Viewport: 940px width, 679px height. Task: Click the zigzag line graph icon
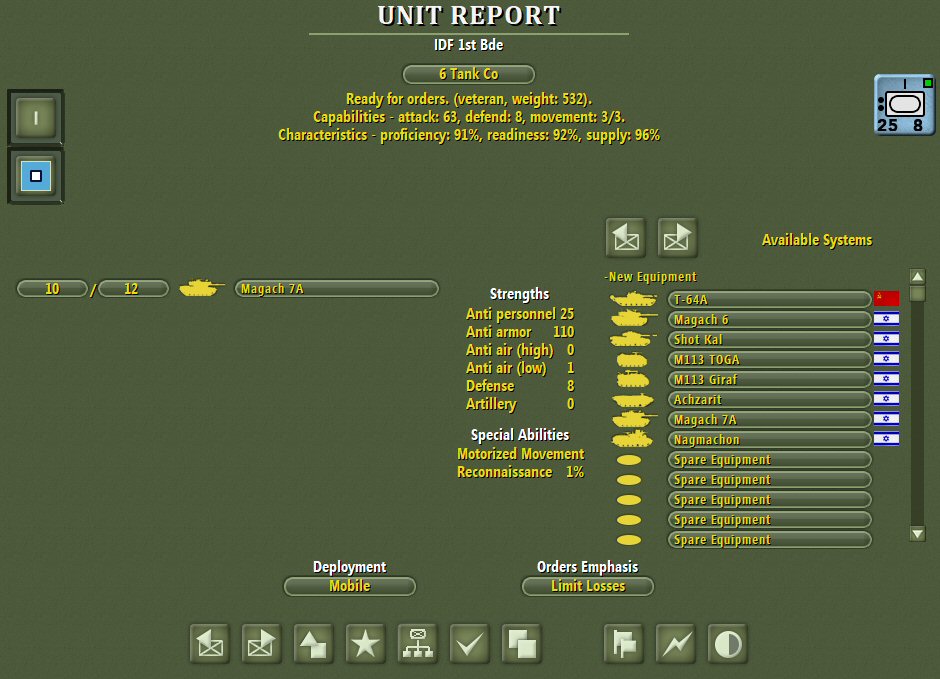676,644
